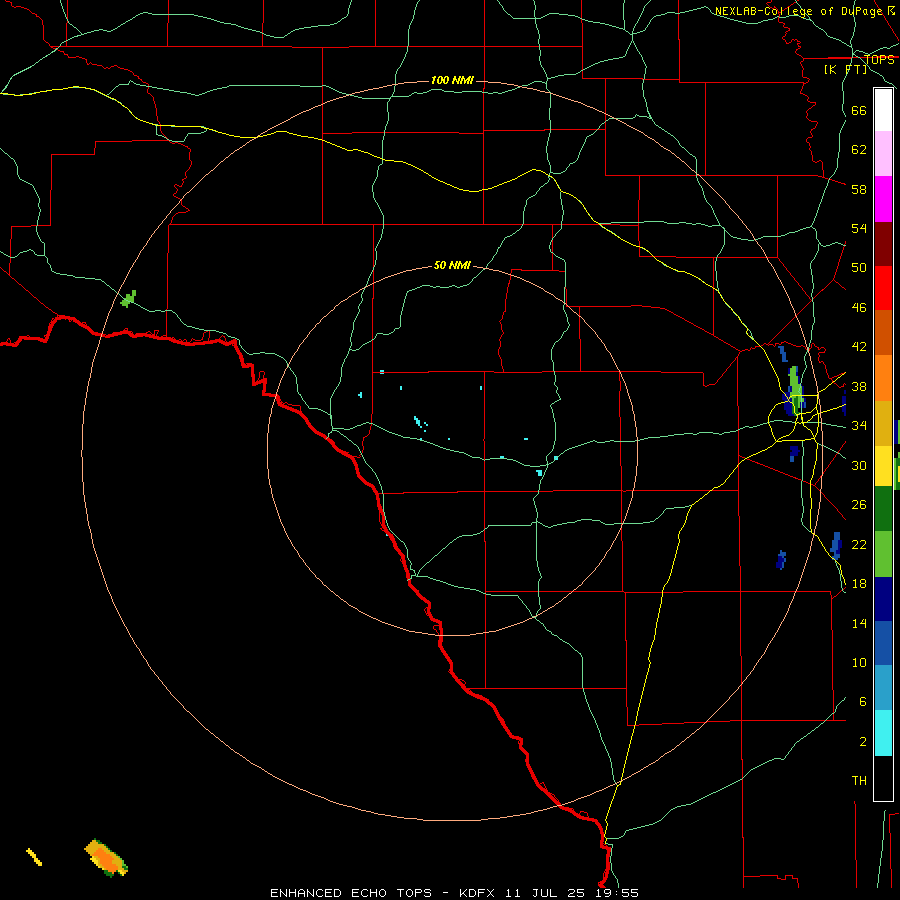This screenshot has height=900, width=900.
Task: Click the navy blue legend swatch
Action: 883,599
